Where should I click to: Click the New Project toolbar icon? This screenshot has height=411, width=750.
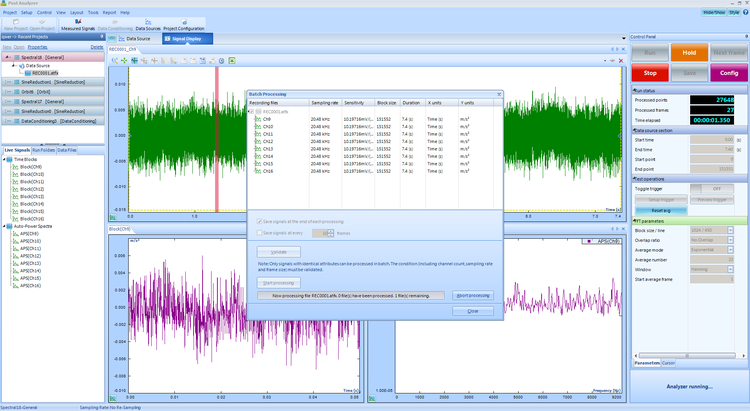[x=14, y=22]
